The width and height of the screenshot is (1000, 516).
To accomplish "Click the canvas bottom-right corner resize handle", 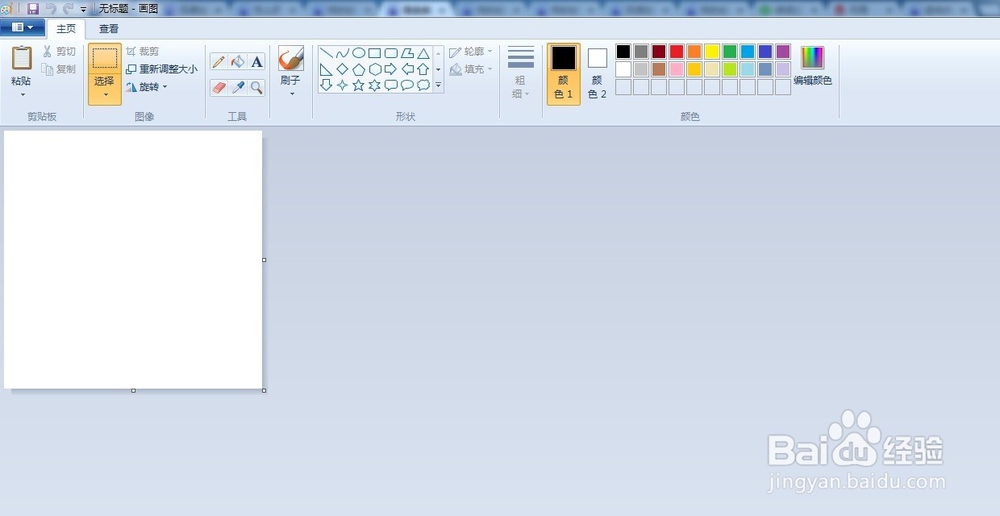I will (265, 390).
